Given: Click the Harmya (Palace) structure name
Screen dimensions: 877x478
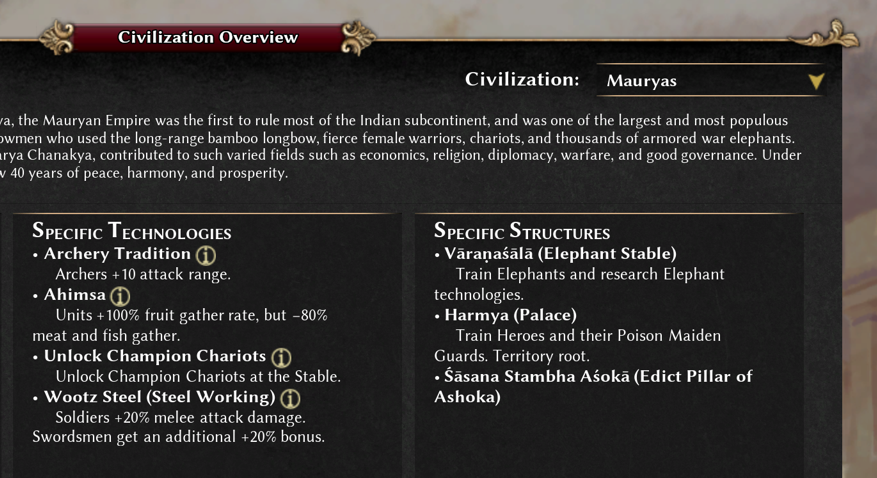Looking at the screenshot, I should coord(511,315).
